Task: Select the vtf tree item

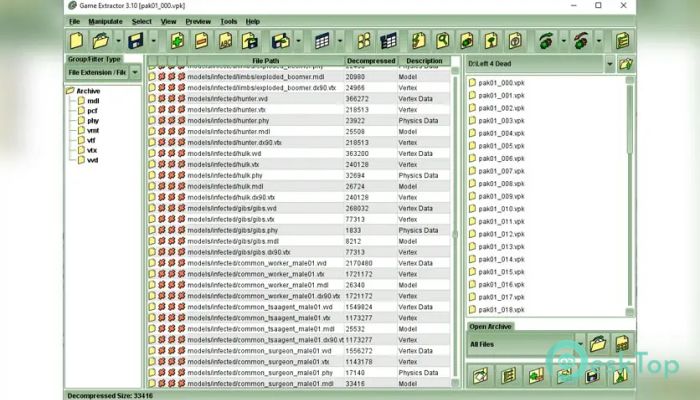Action: tap(91, 140)
